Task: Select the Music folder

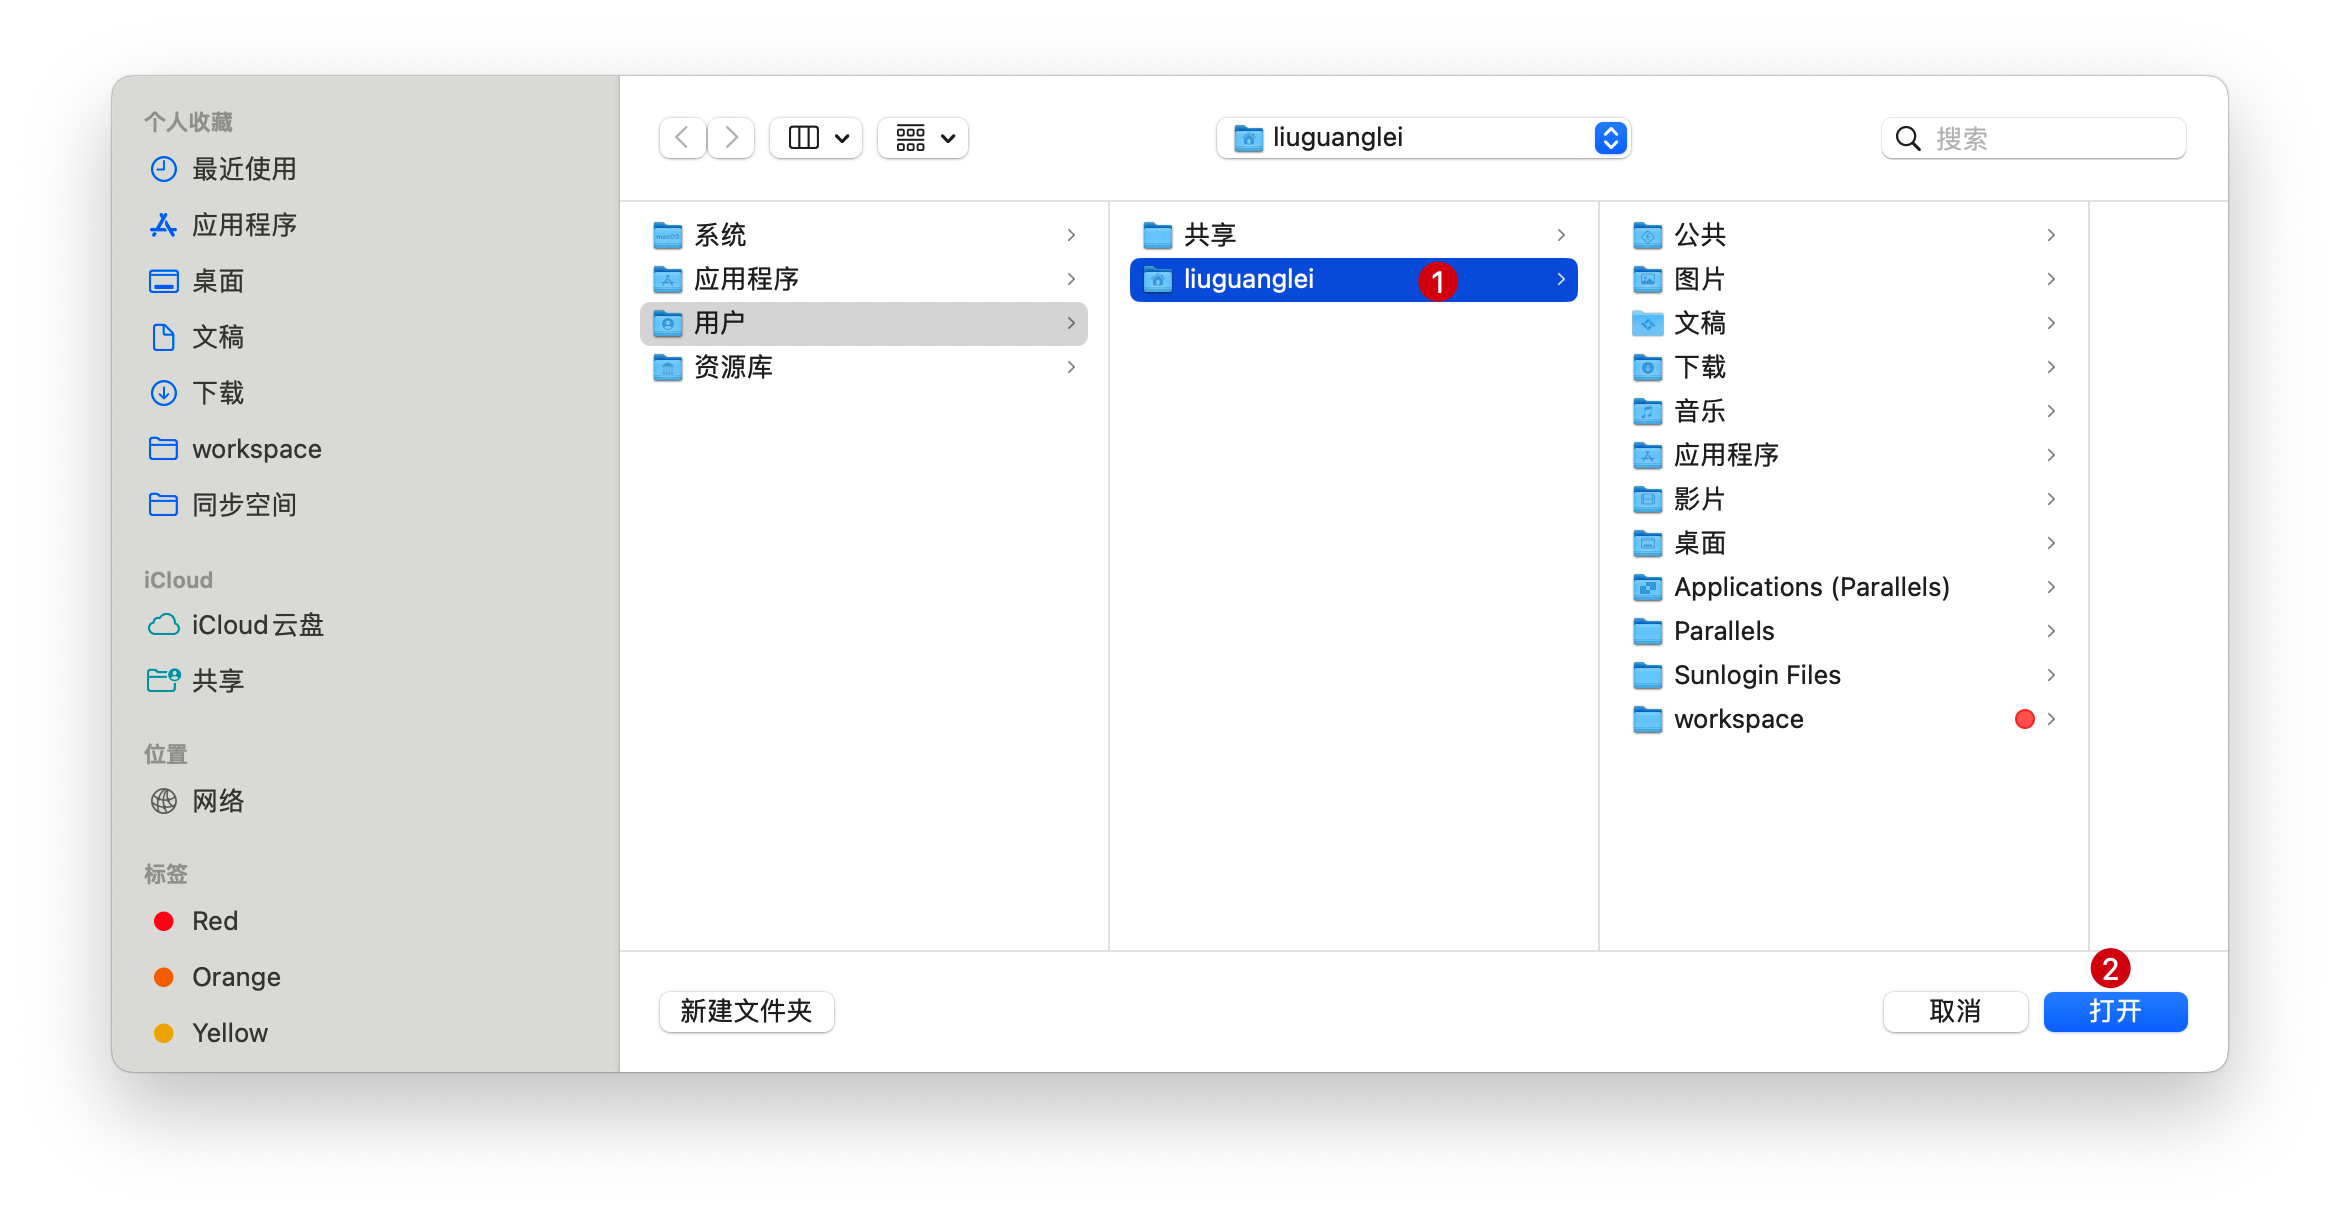Action: (x=1699, y=411)
